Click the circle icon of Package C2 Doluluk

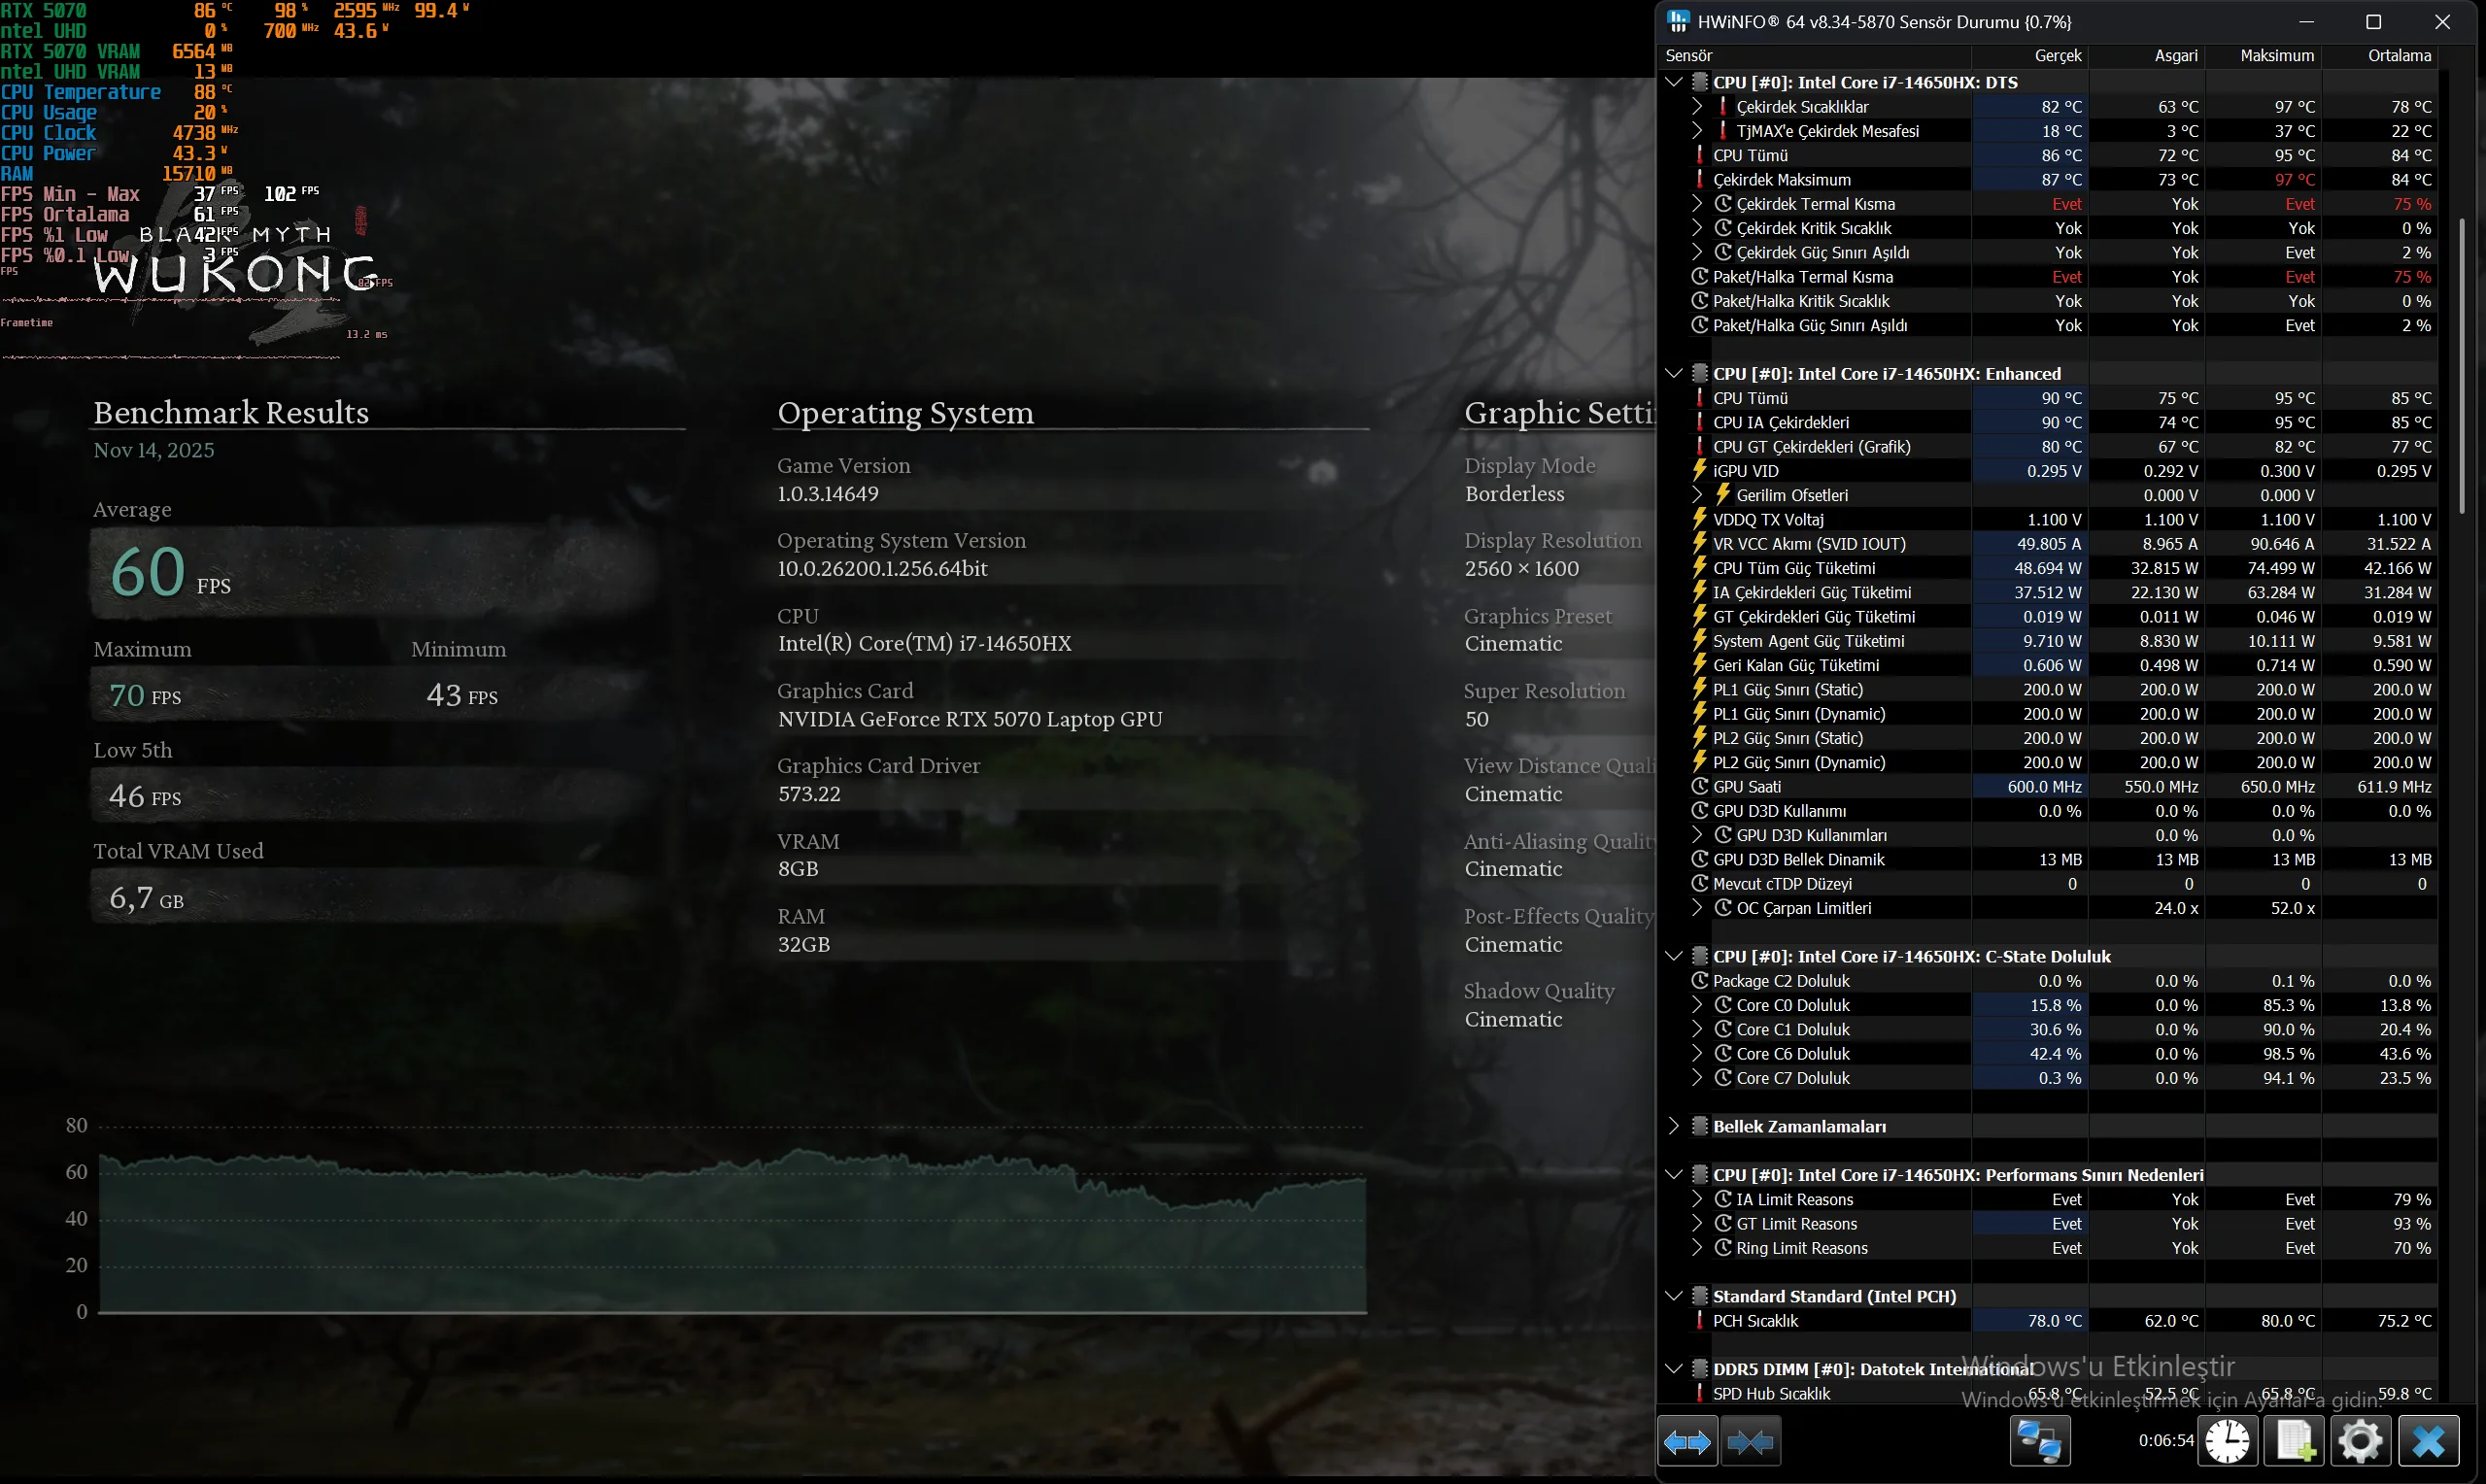click(1700, 980)
